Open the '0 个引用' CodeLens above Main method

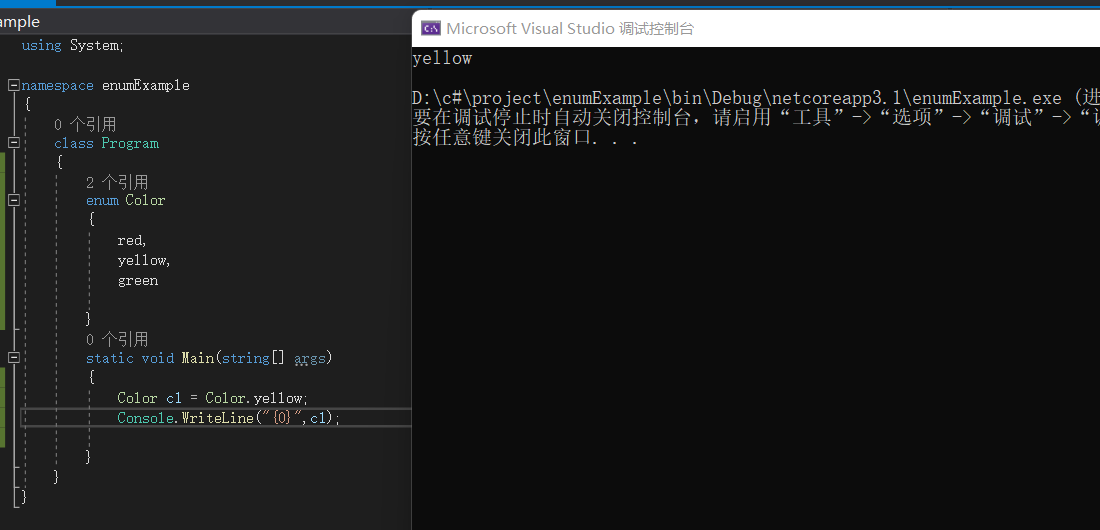pos(117,340)
